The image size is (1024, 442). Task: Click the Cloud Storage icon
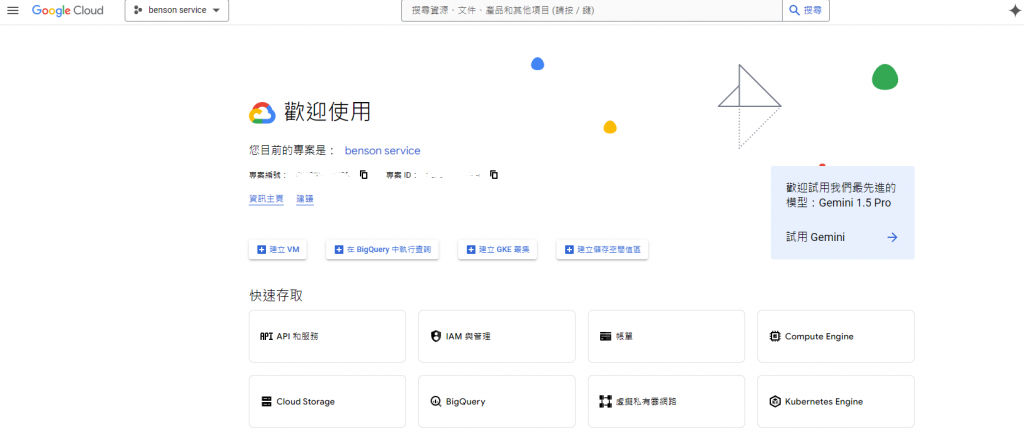266,402
